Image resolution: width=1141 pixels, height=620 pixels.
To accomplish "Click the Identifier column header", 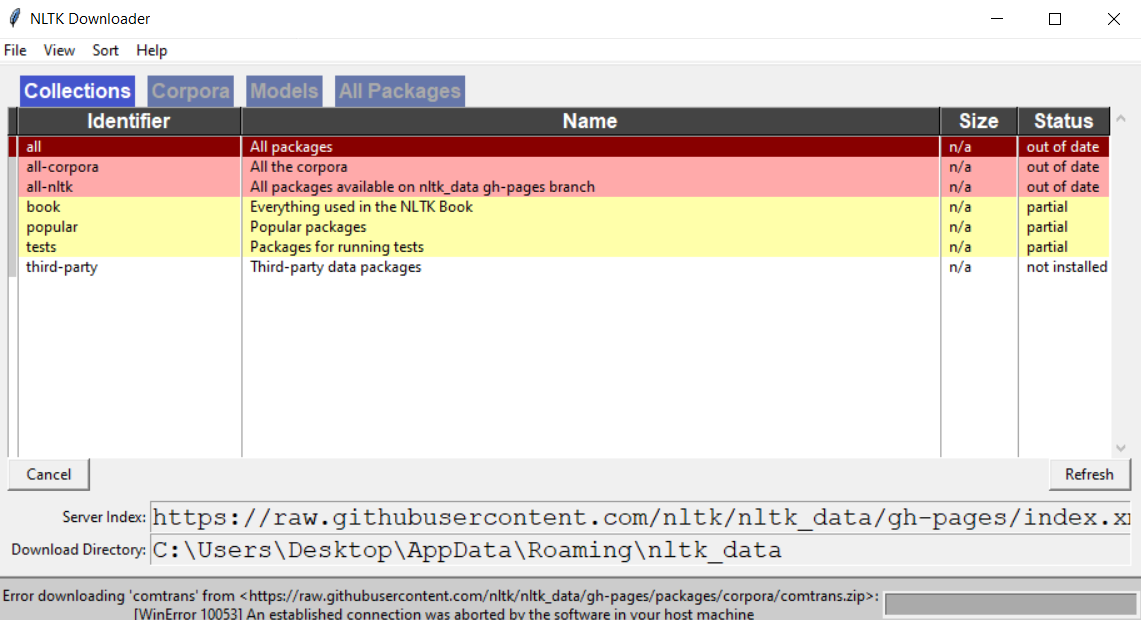I will point(128,120).
